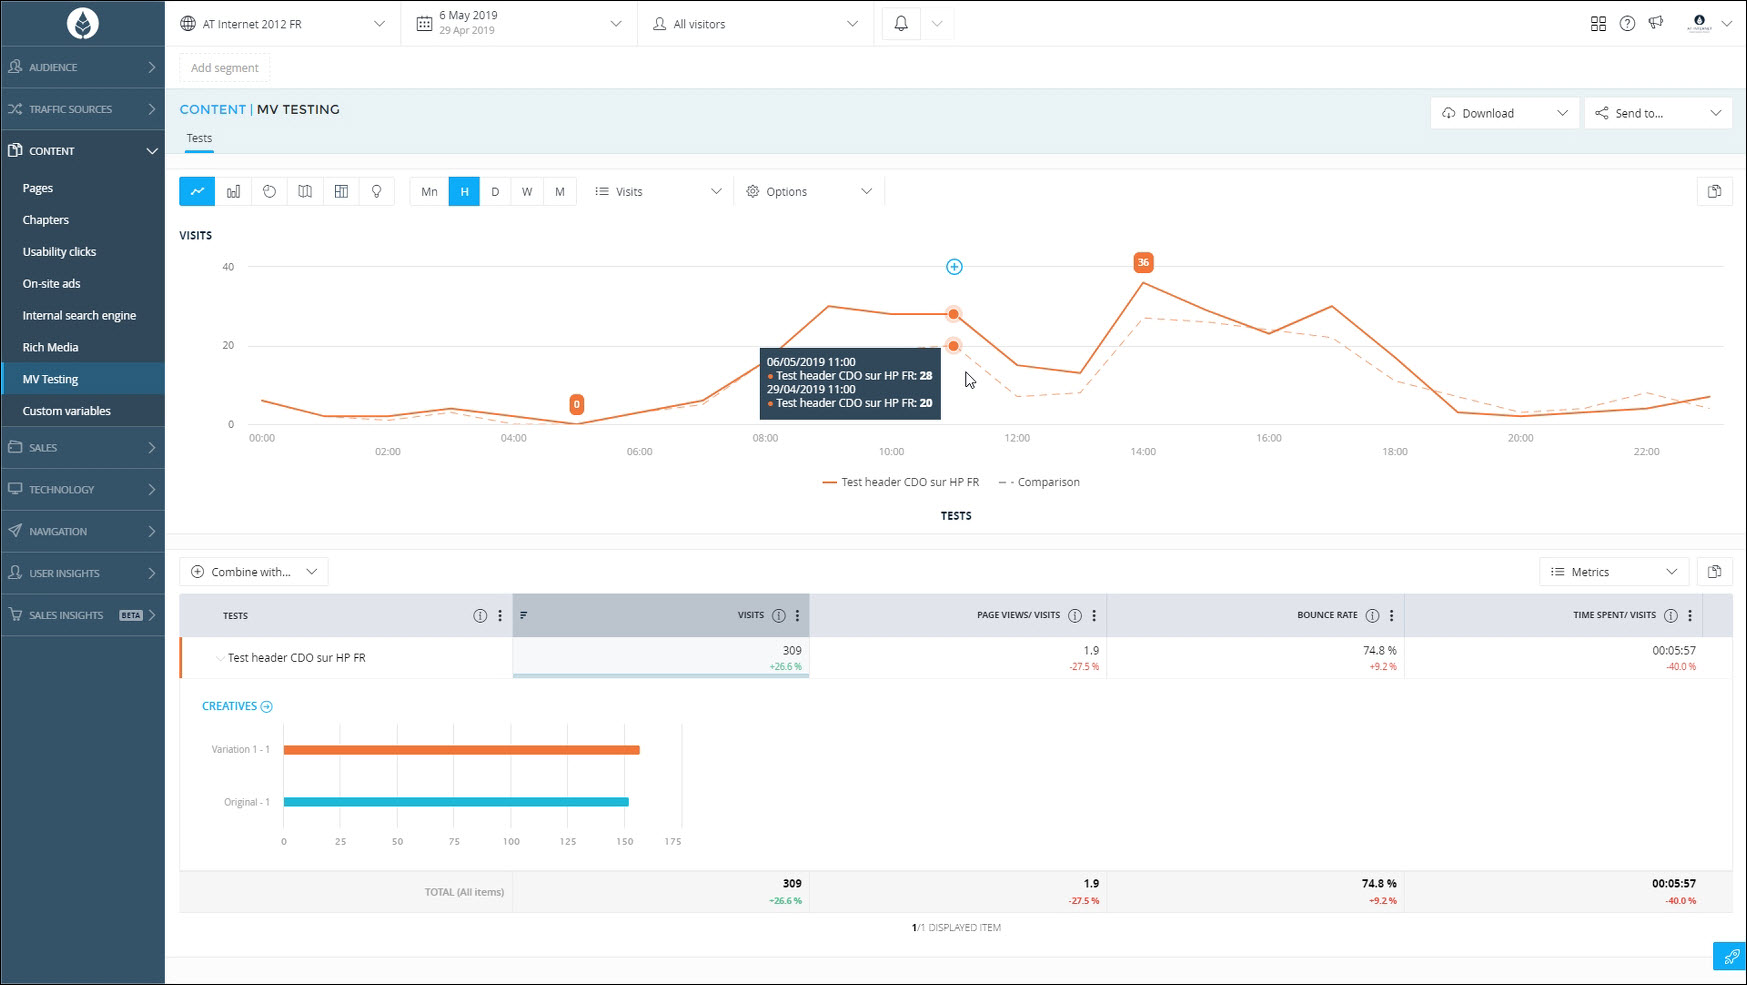Select the Tests tab

199,138
